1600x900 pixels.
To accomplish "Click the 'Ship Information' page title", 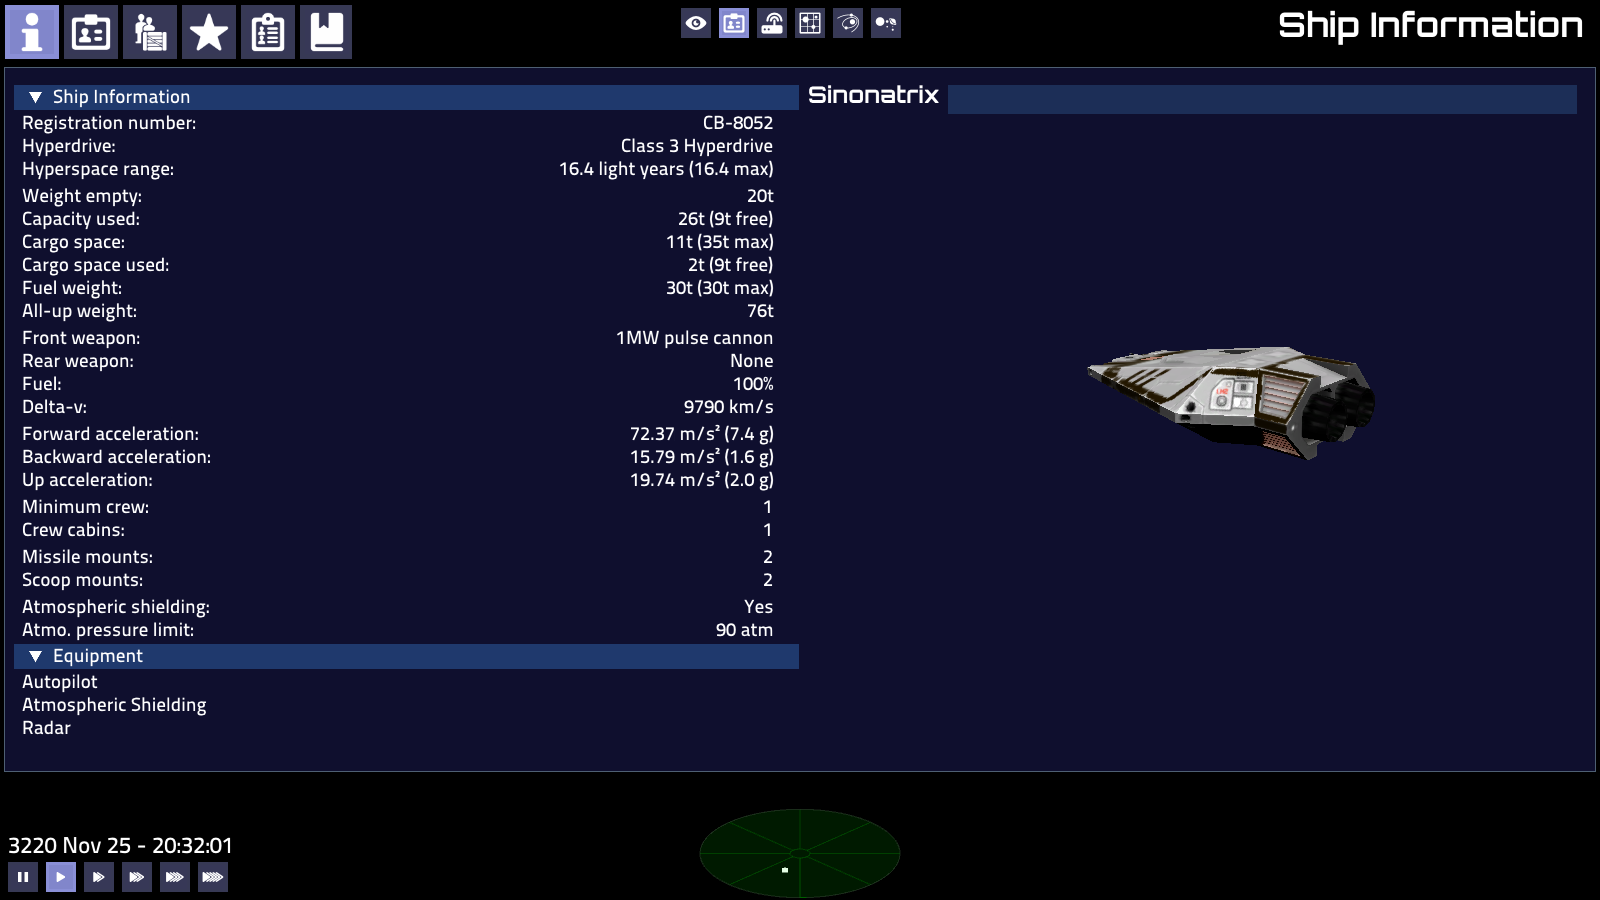I will [1431, 26].
